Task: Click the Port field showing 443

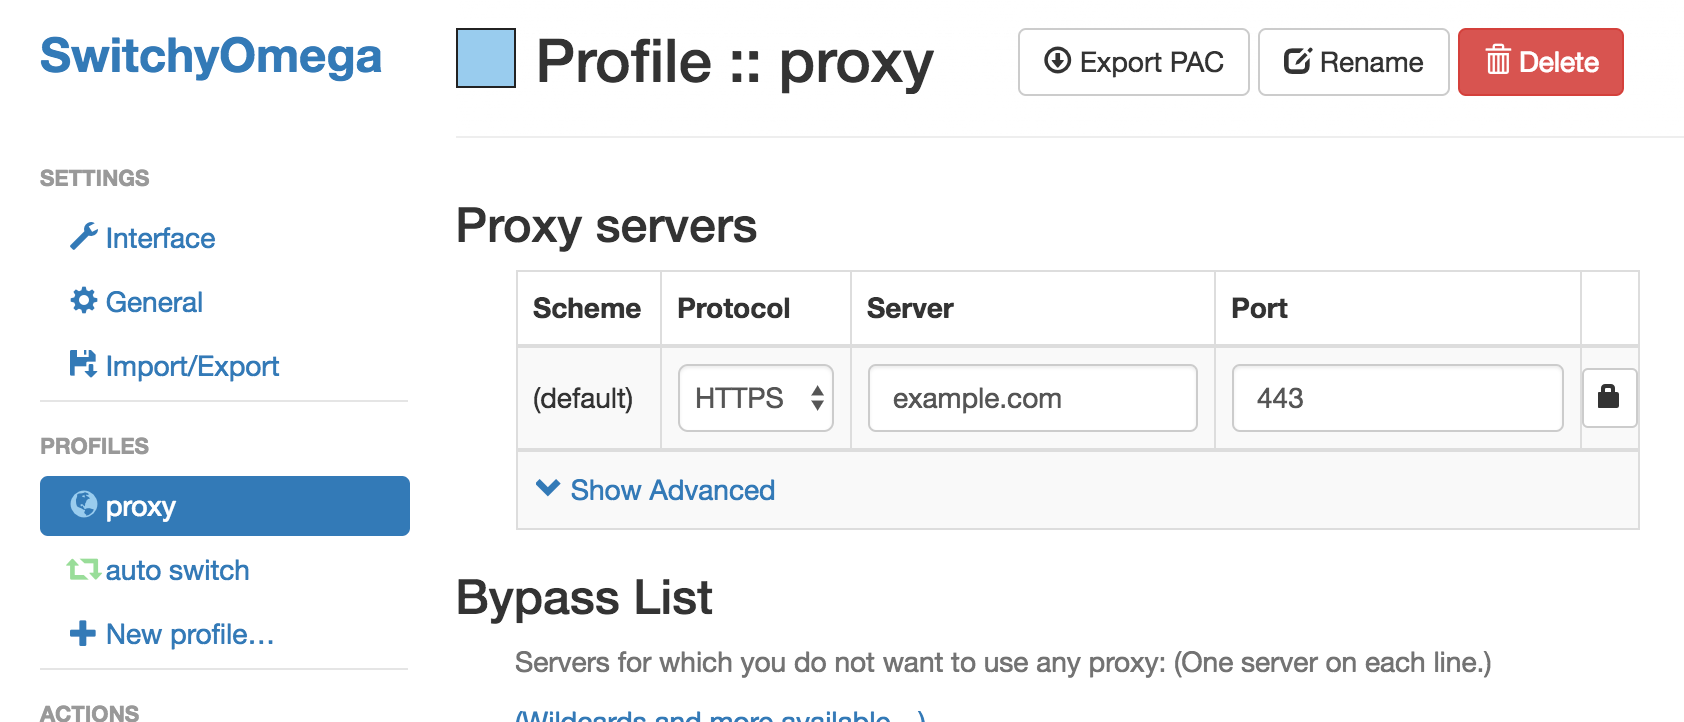Action: [1398, 398]
